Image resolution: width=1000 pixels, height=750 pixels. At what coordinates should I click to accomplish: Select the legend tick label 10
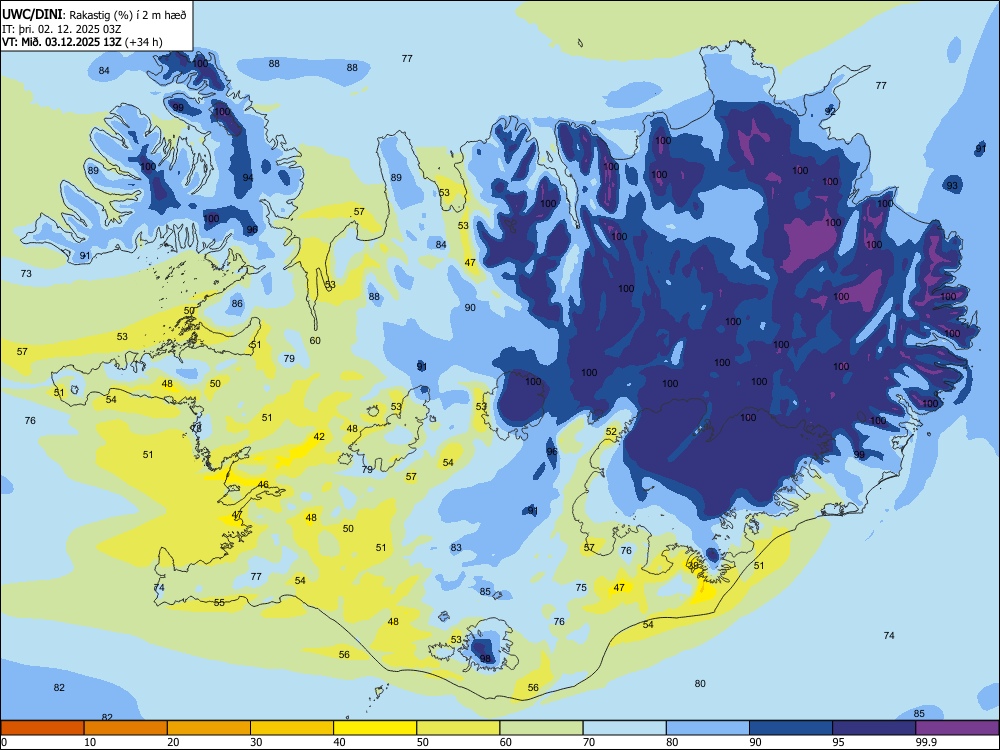point(90,742)
